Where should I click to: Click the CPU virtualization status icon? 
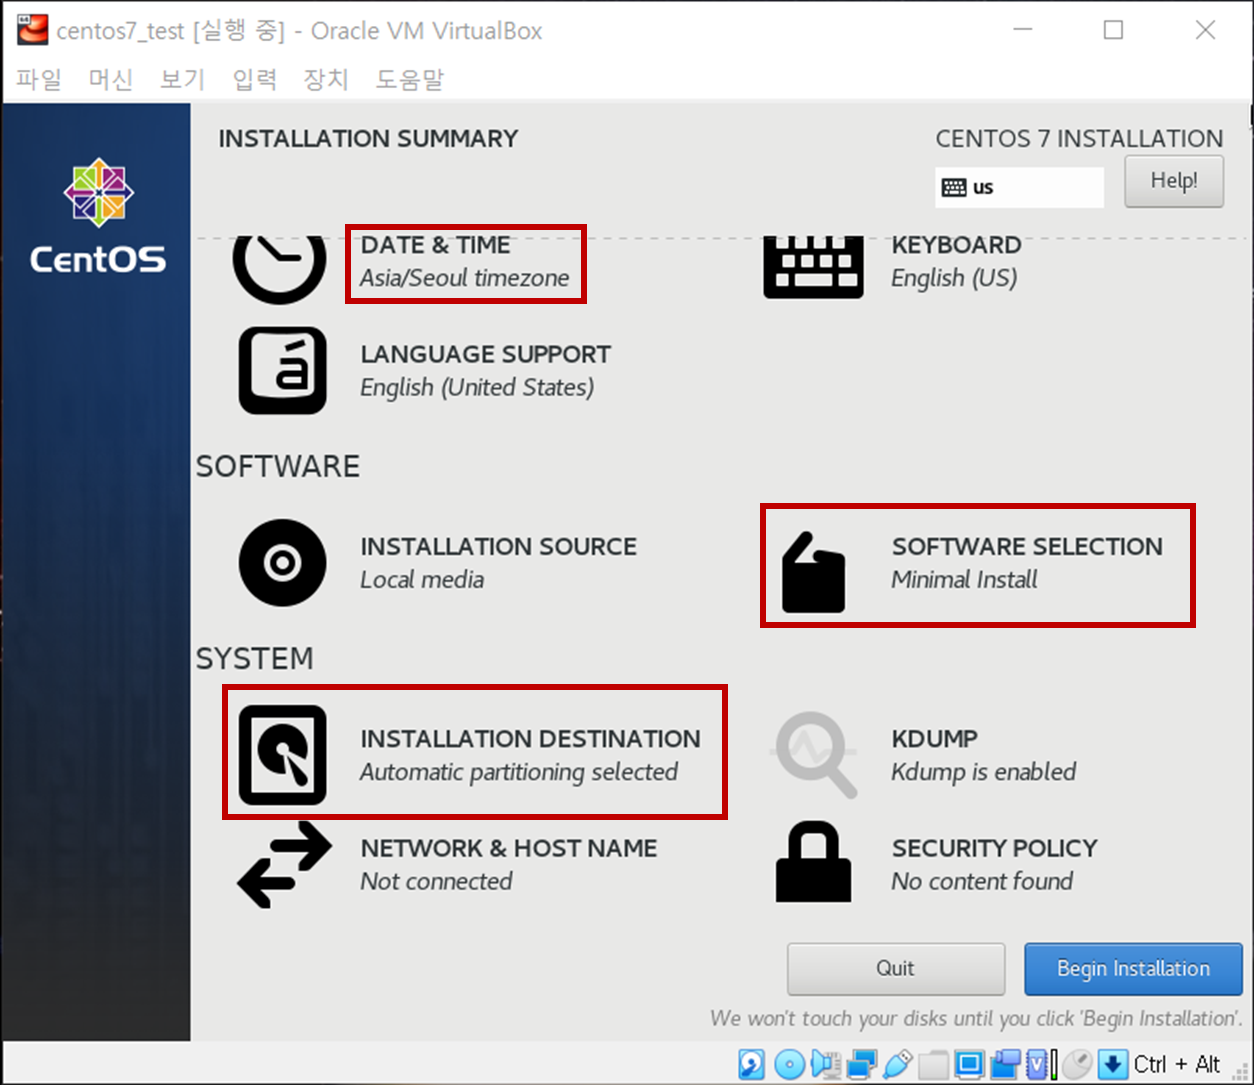click(1037, 1064)
